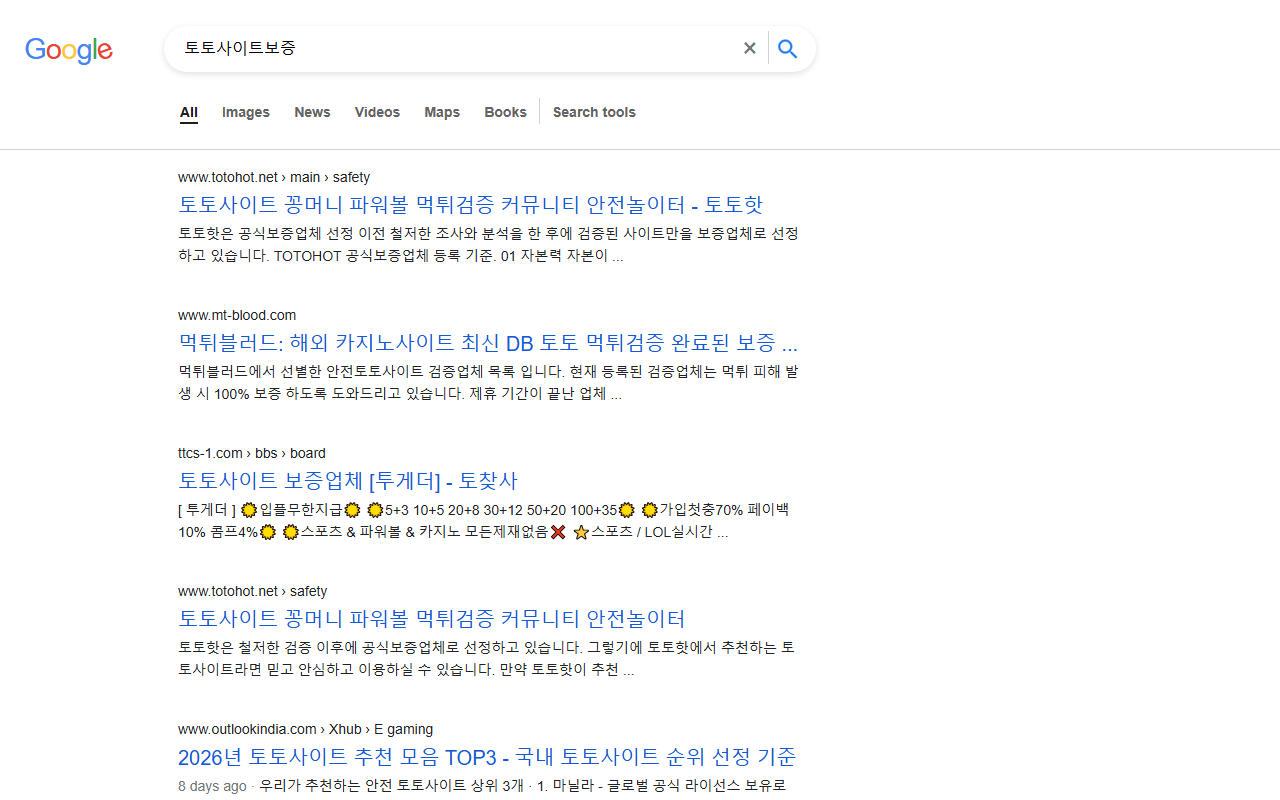Open the 2026년 토토사이트 추천 모음 TOP3 result
Viewport: 1280px width, 800px height.
[487, 757]
